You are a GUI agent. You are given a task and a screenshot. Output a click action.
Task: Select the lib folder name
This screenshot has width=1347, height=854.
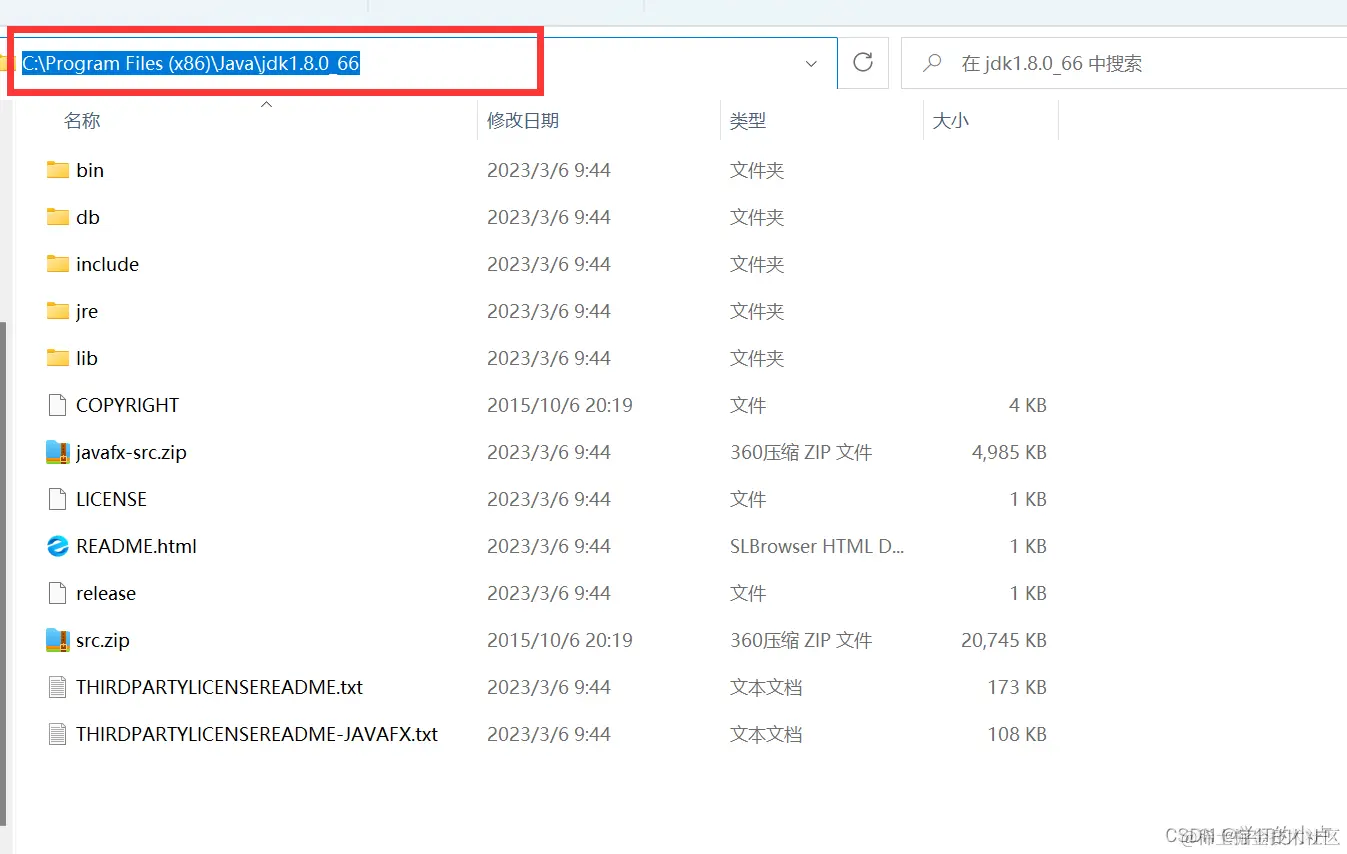(87, 358)
